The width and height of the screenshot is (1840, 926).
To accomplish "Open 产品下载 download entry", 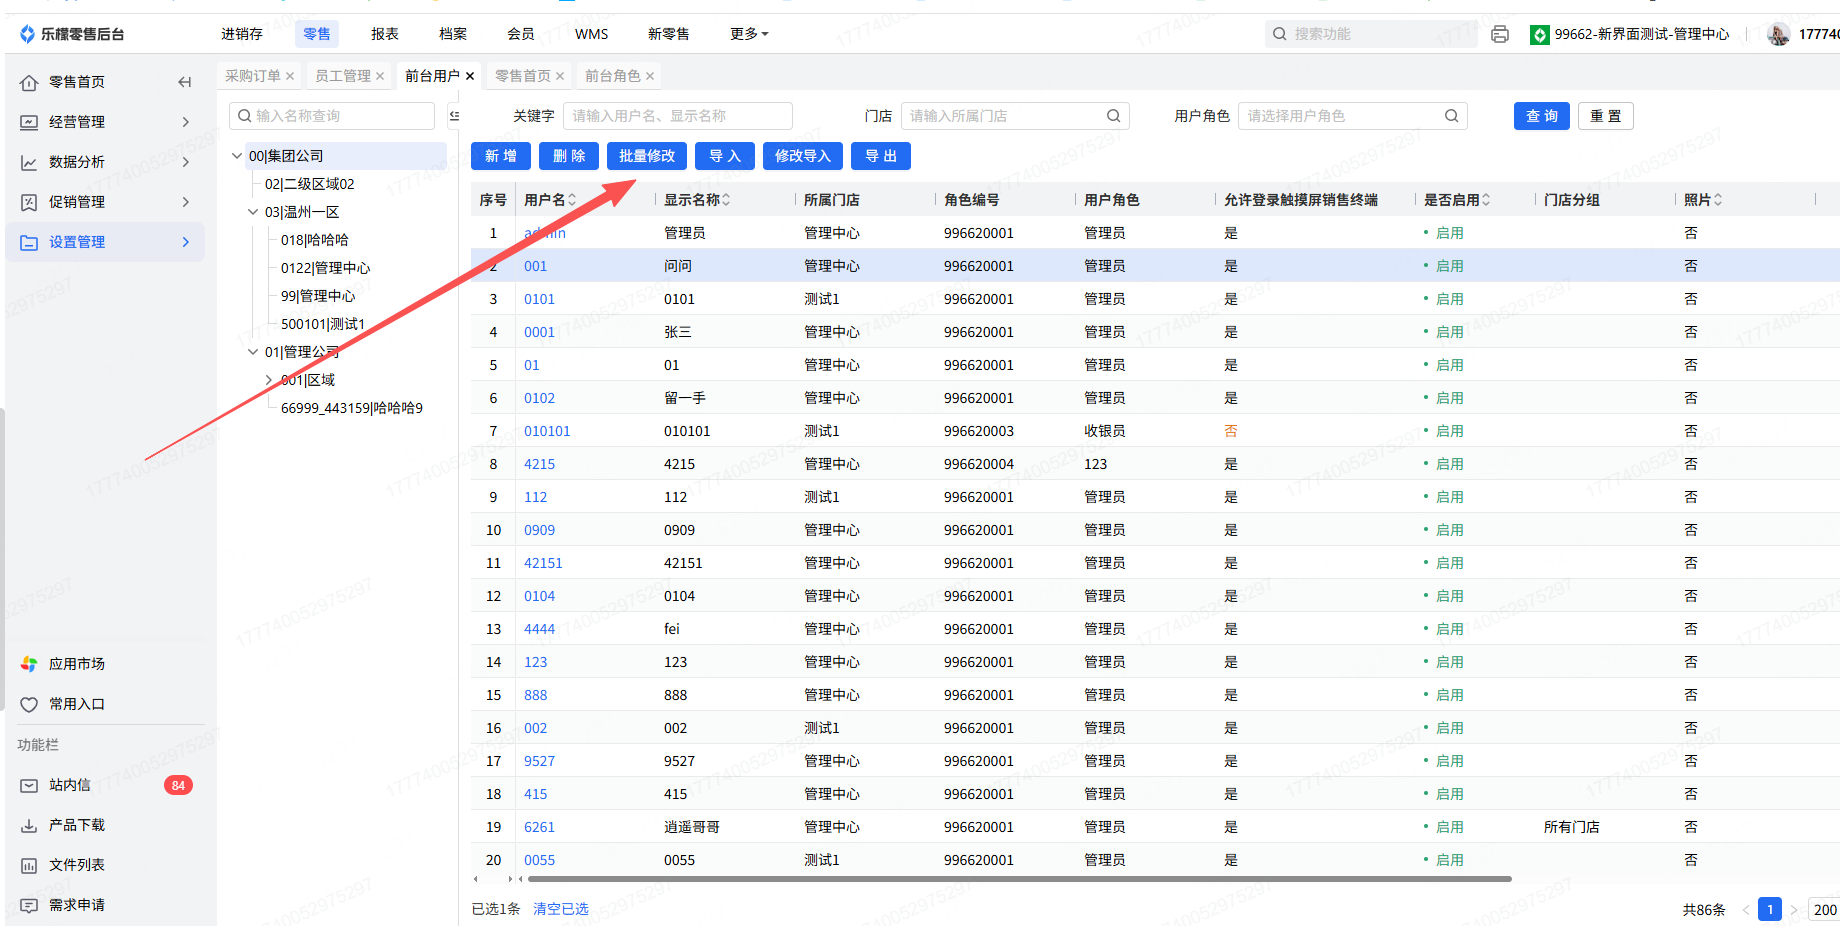I will pyautogui.click(x=76, y=825).
